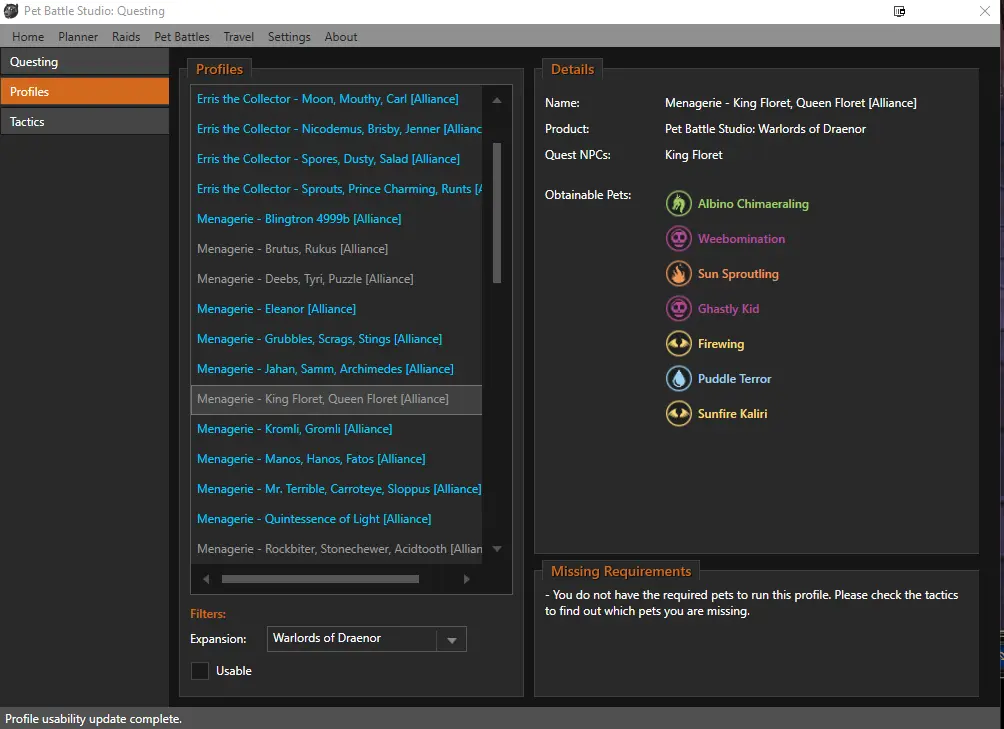Switch to the Questing sidebar tab

coord(85,61)
